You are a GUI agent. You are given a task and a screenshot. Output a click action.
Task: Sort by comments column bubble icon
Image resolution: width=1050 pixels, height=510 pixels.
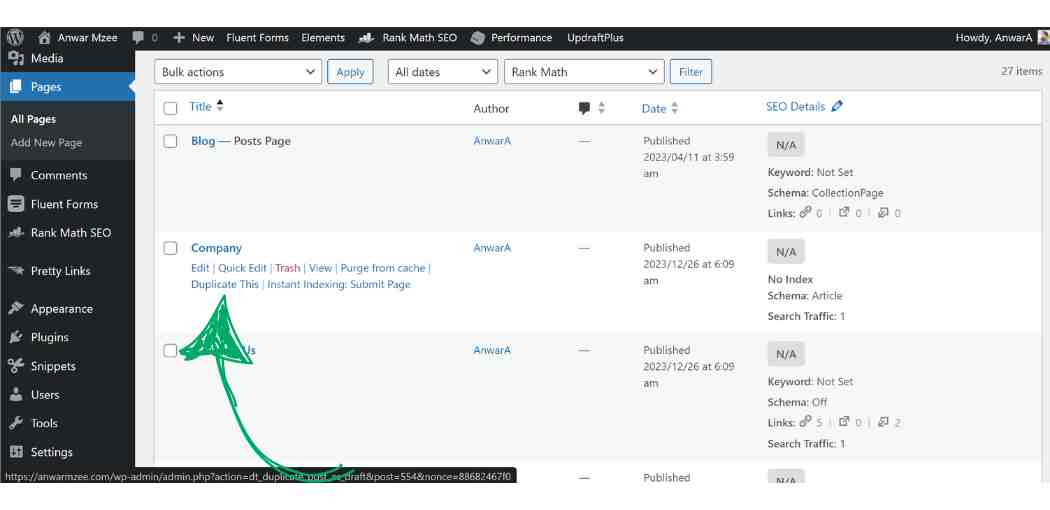tap(585, 108)
